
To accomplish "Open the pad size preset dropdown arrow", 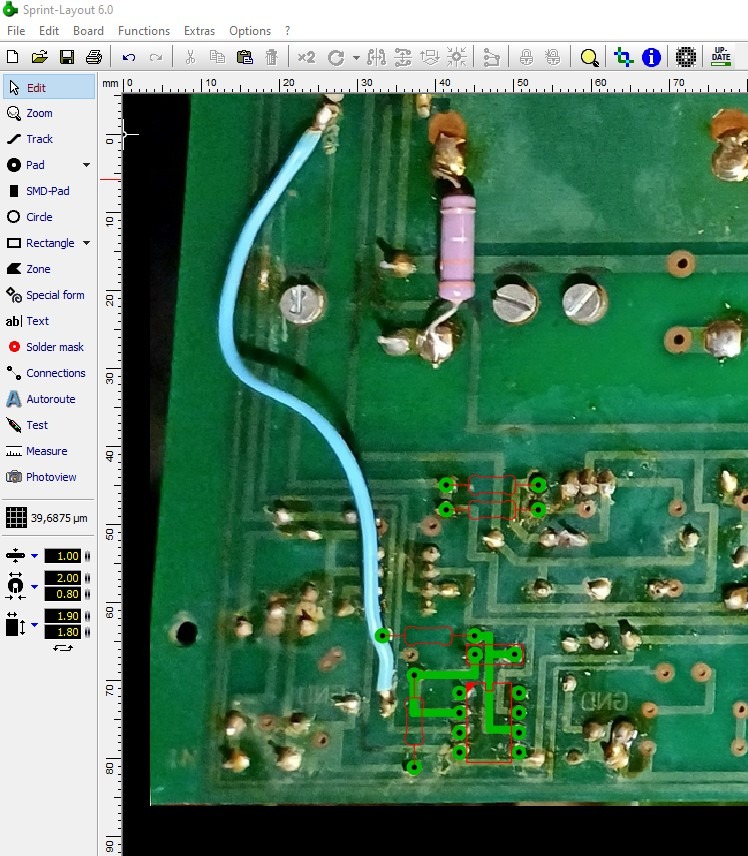I will [34, 586].
